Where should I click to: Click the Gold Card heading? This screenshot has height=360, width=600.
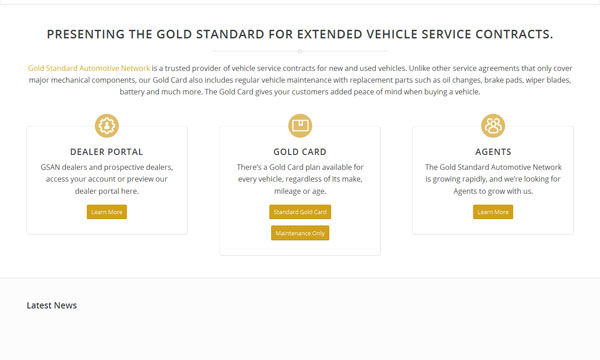pyautogui.click(x=300, y=152)
